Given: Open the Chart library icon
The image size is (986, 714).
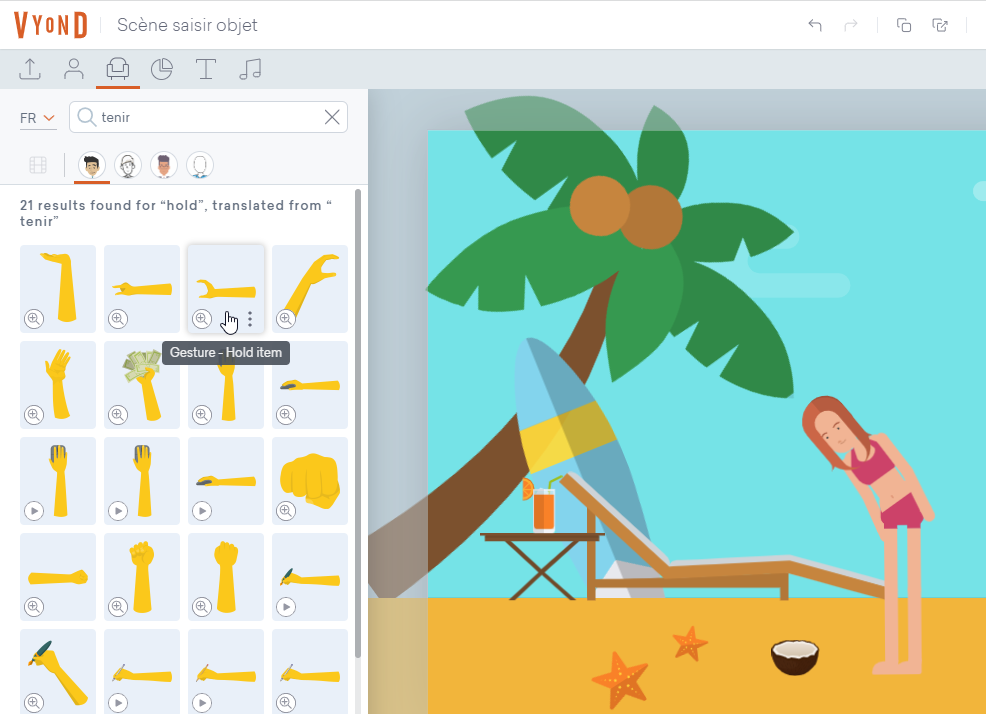Looking at the screenshot, I should coord(161,69).
